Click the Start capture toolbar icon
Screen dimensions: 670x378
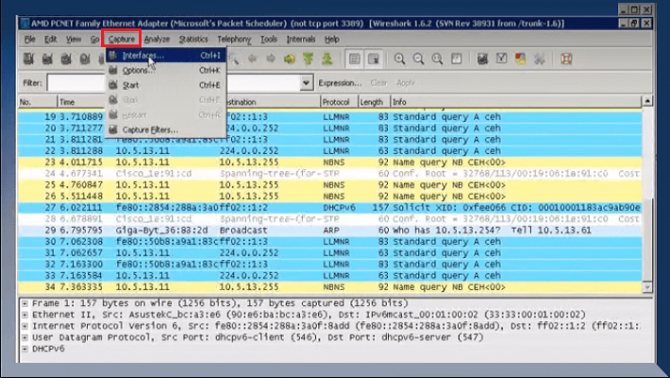[66, 59]
